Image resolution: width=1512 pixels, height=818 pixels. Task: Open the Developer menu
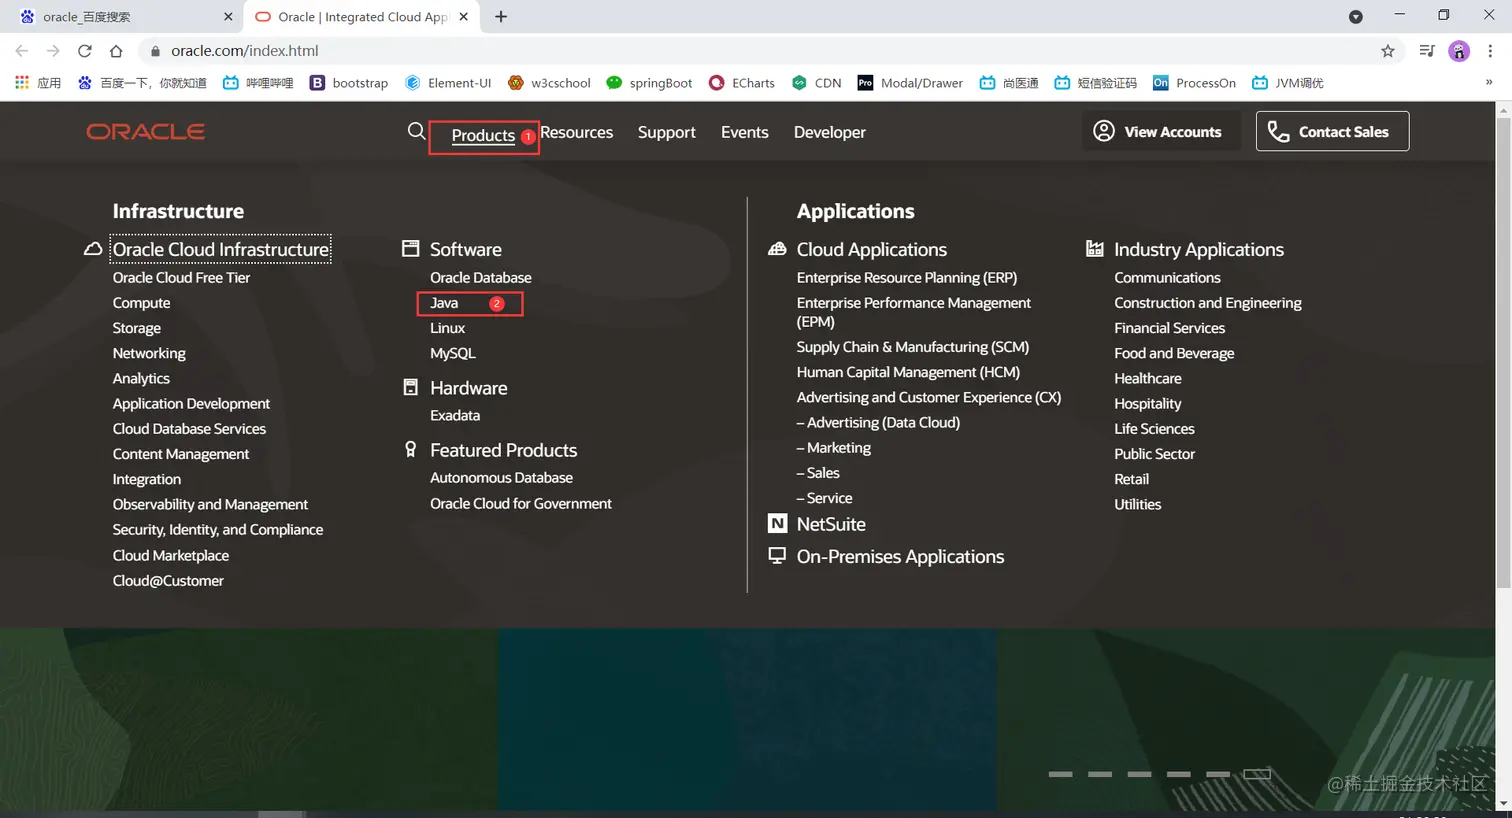[x=830, y=132]
